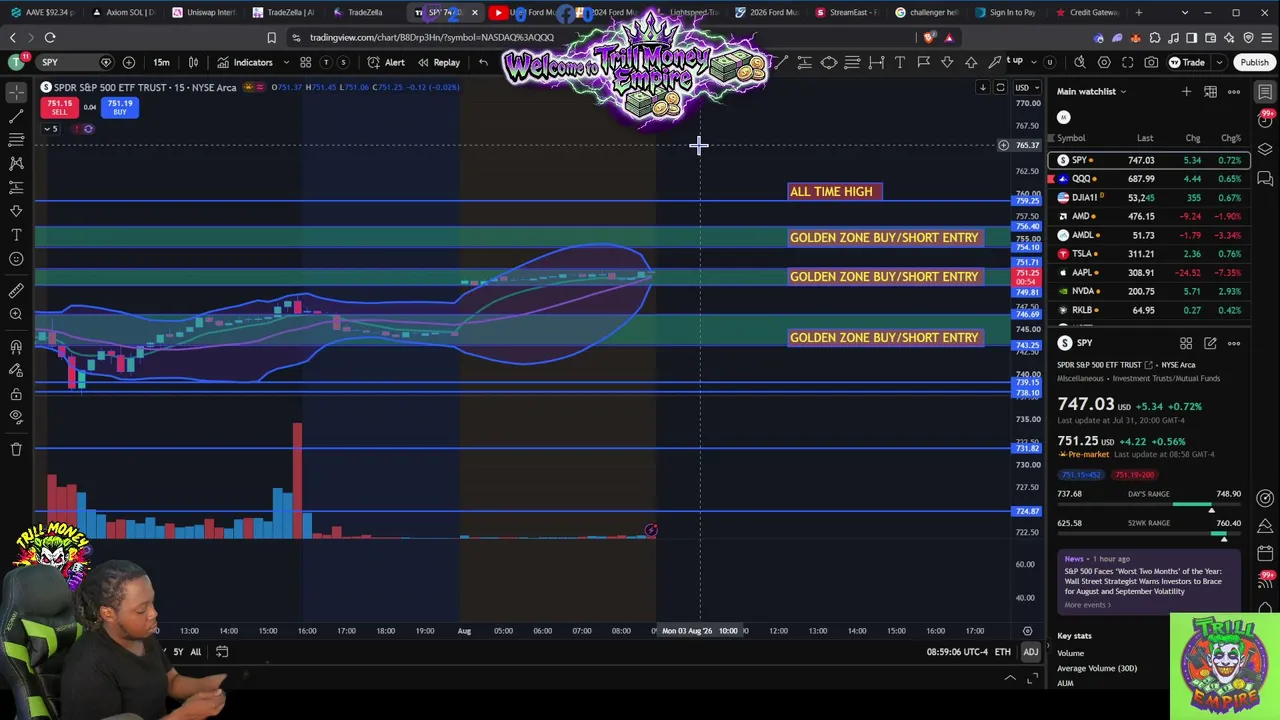Expand the Indicators favorites dropdown arrow
1280x720 pixels.
[286, 62]
